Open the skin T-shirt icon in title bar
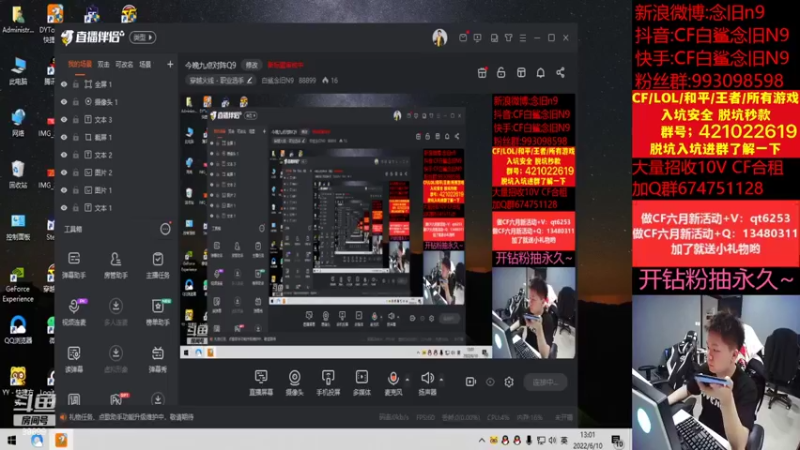 click(x=509, y=37)
